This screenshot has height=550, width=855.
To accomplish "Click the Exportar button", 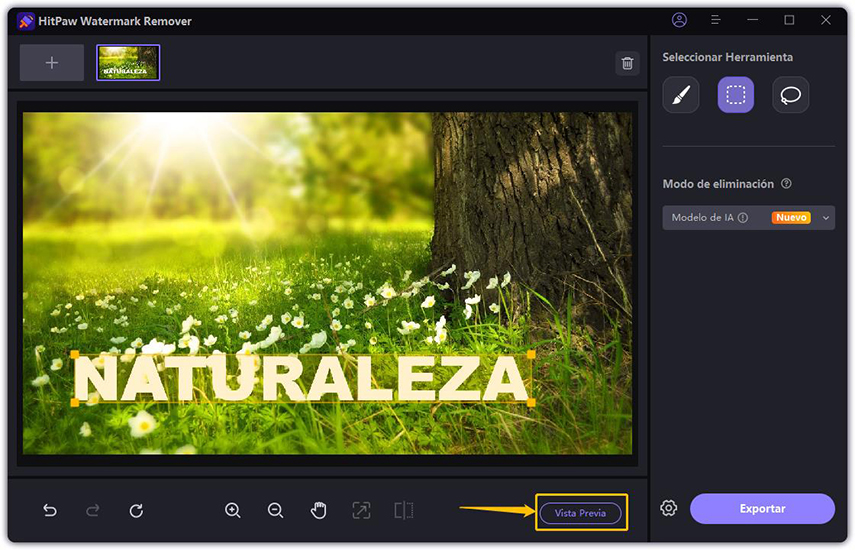I will point(762,509).
